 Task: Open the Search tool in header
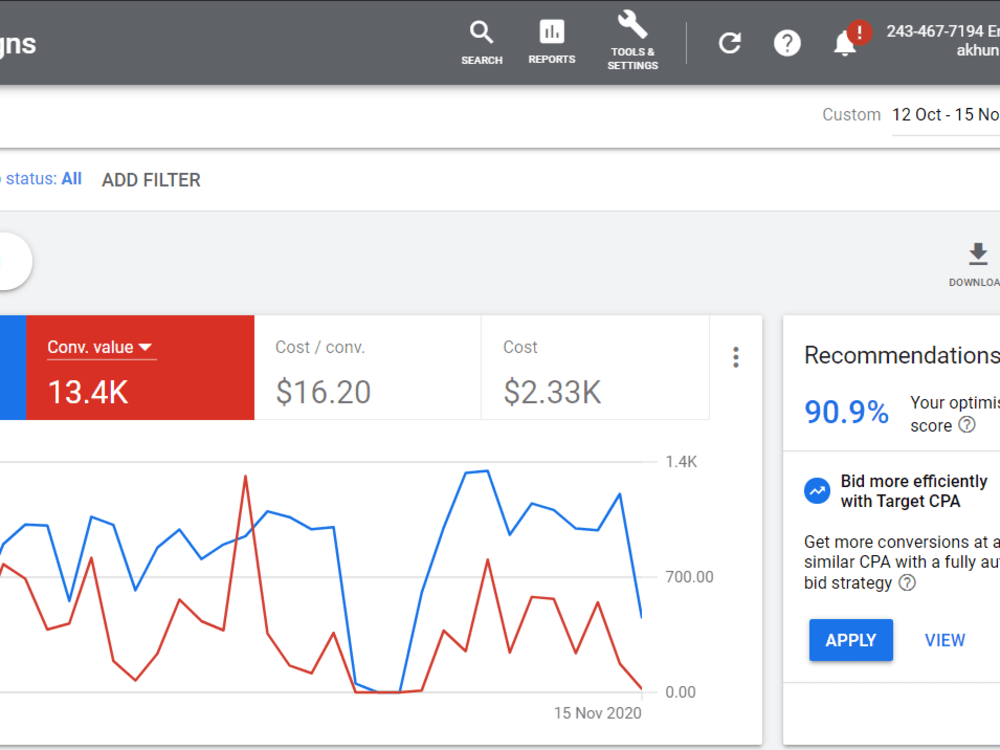[482, 43]
